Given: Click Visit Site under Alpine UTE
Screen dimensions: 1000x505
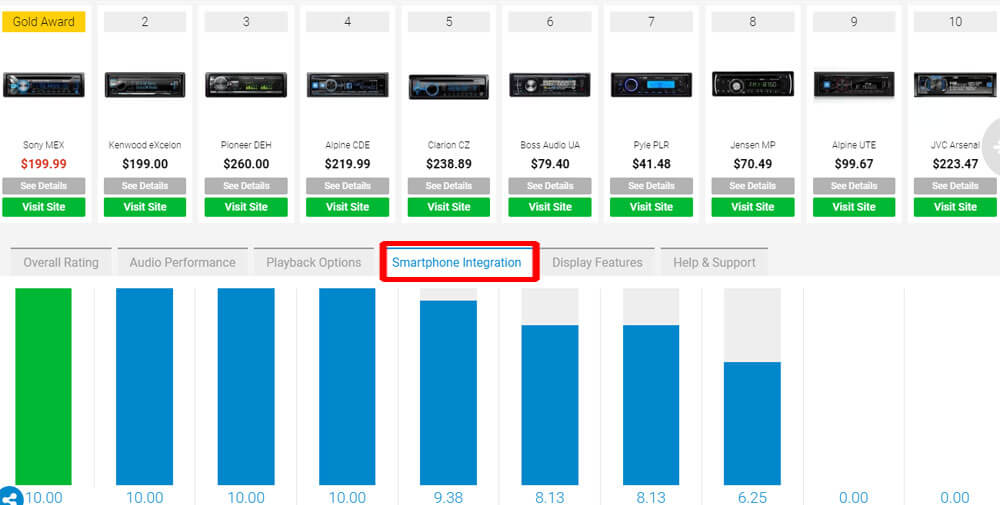Looking at the screenshot, I should [x=854, y=207].
